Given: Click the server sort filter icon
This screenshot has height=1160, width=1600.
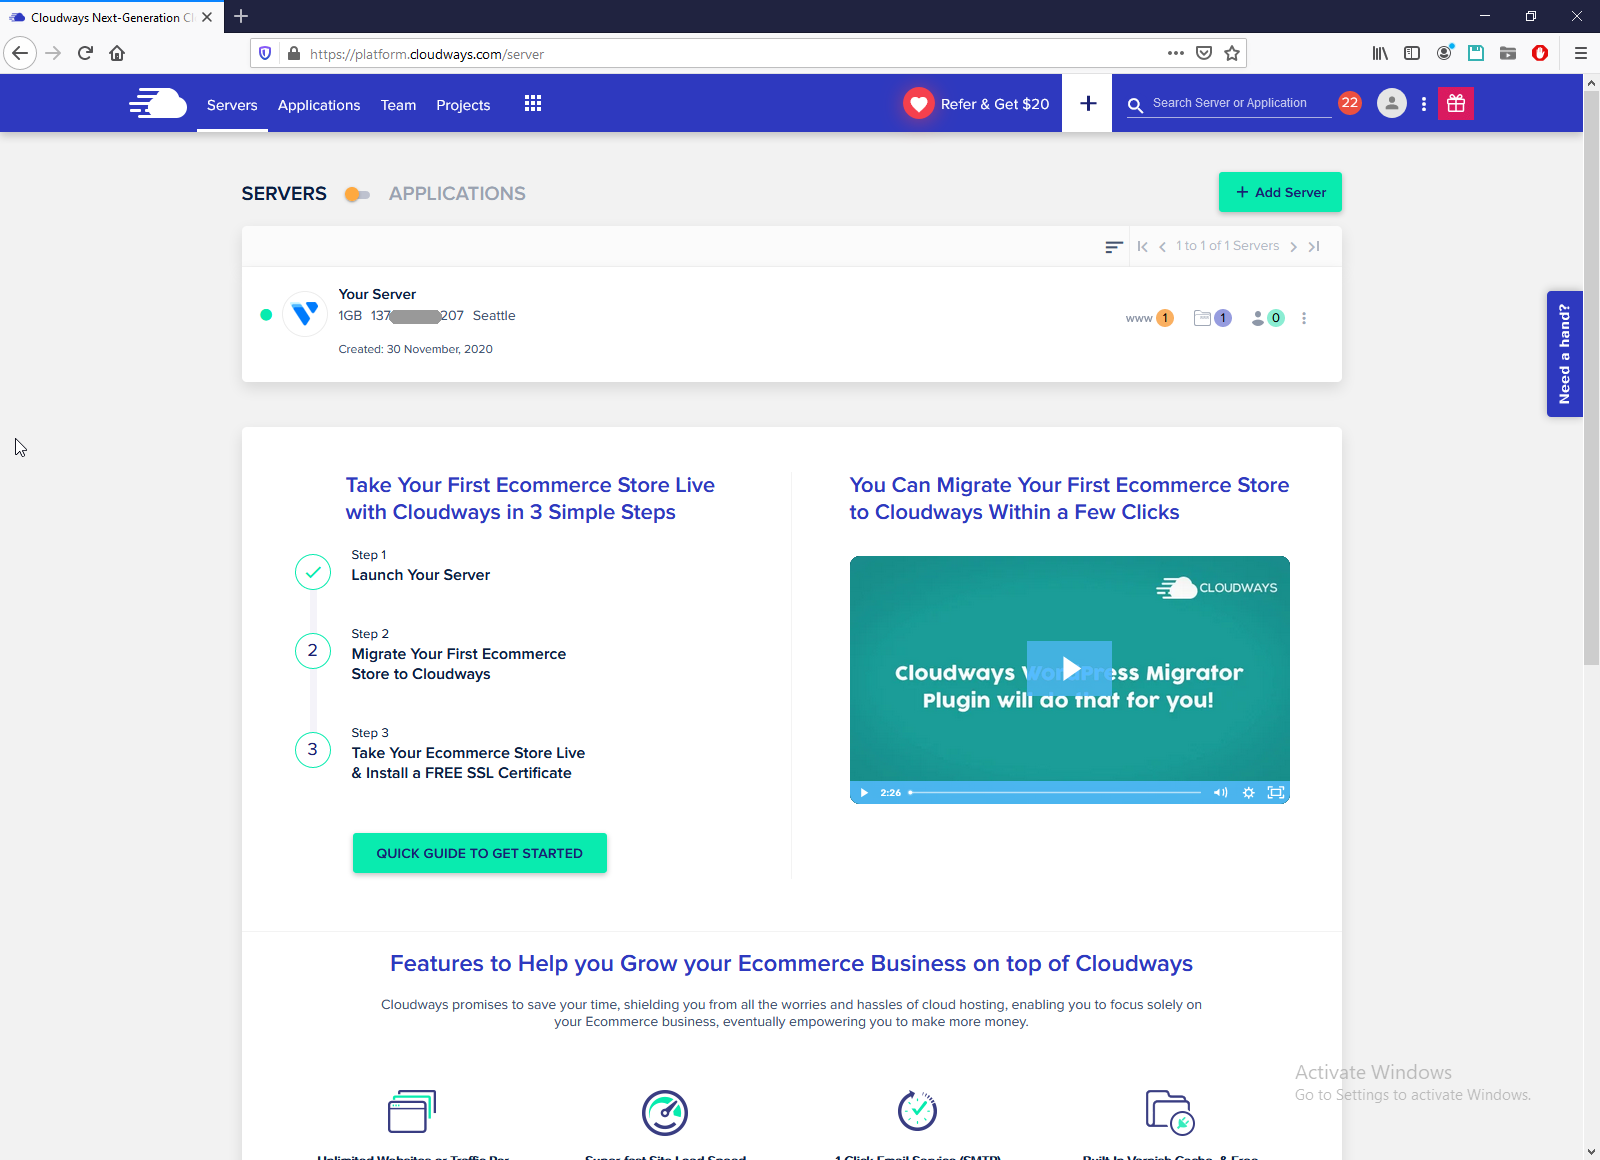Looking at the screenshot, I should (x=1113, y=246).
